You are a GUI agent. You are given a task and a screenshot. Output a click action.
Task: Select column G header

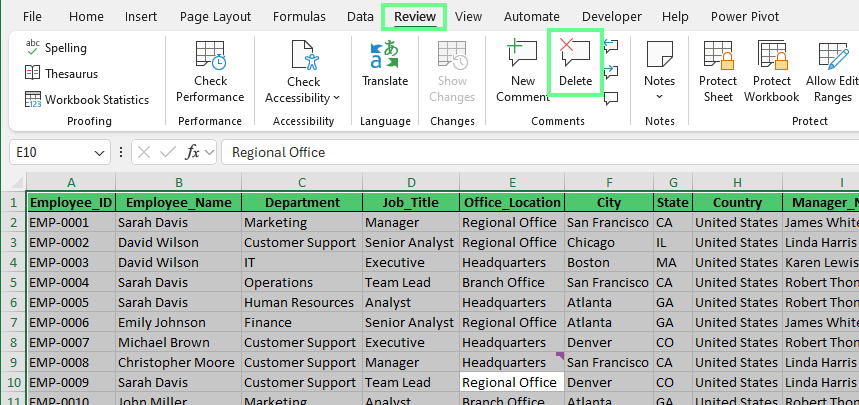click(x=673, y=182)
